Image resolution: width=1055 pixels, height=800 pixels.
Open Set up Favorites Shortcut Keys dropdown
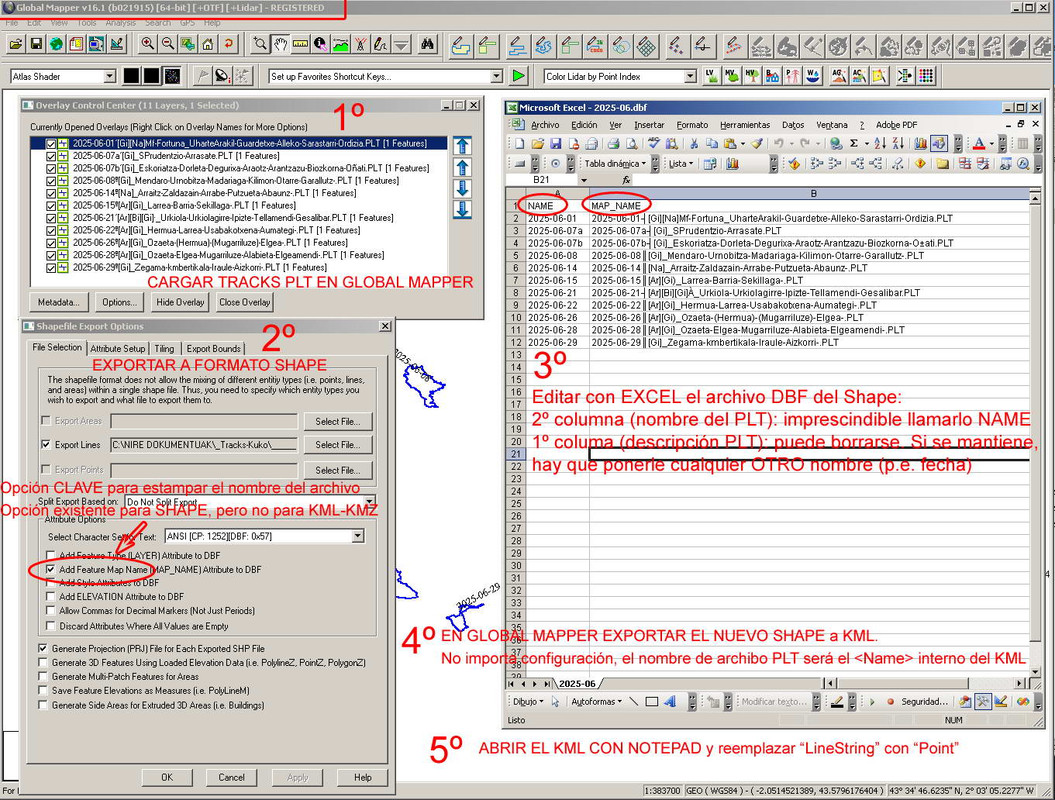pyautogui.click(x=497, y=76)
